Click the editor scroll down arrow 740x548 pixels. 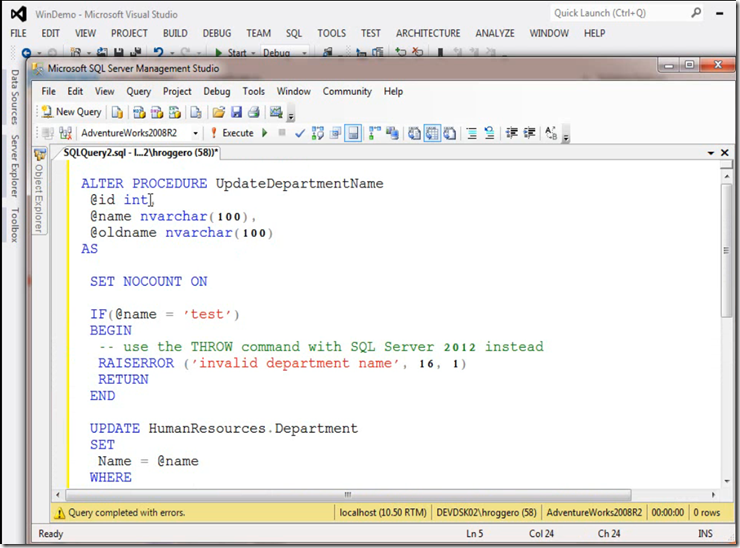pyautogui.click(x=726, y=481)
